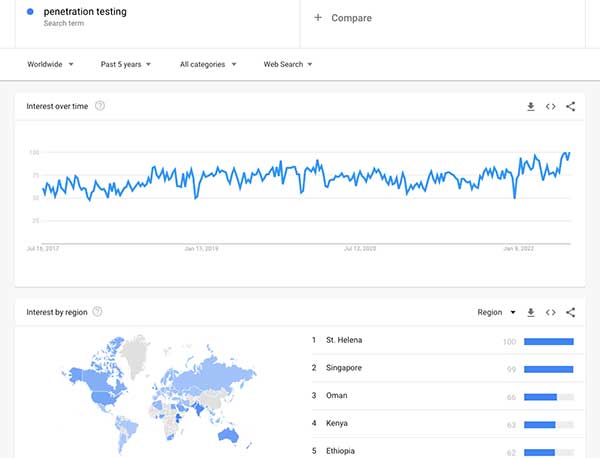Open the All categories dropdown

(x=208, y=64)
